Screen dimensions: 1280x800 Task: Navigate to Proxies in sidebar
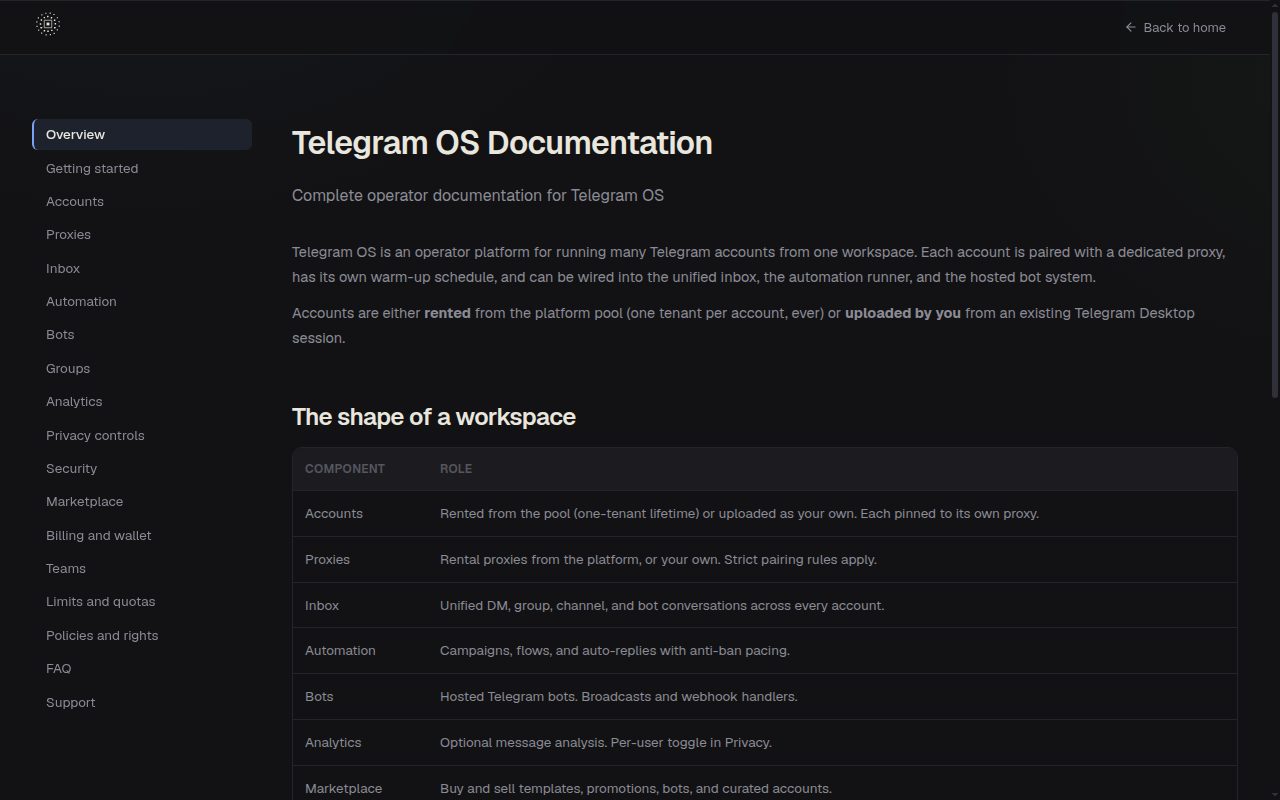coord(142,234)
